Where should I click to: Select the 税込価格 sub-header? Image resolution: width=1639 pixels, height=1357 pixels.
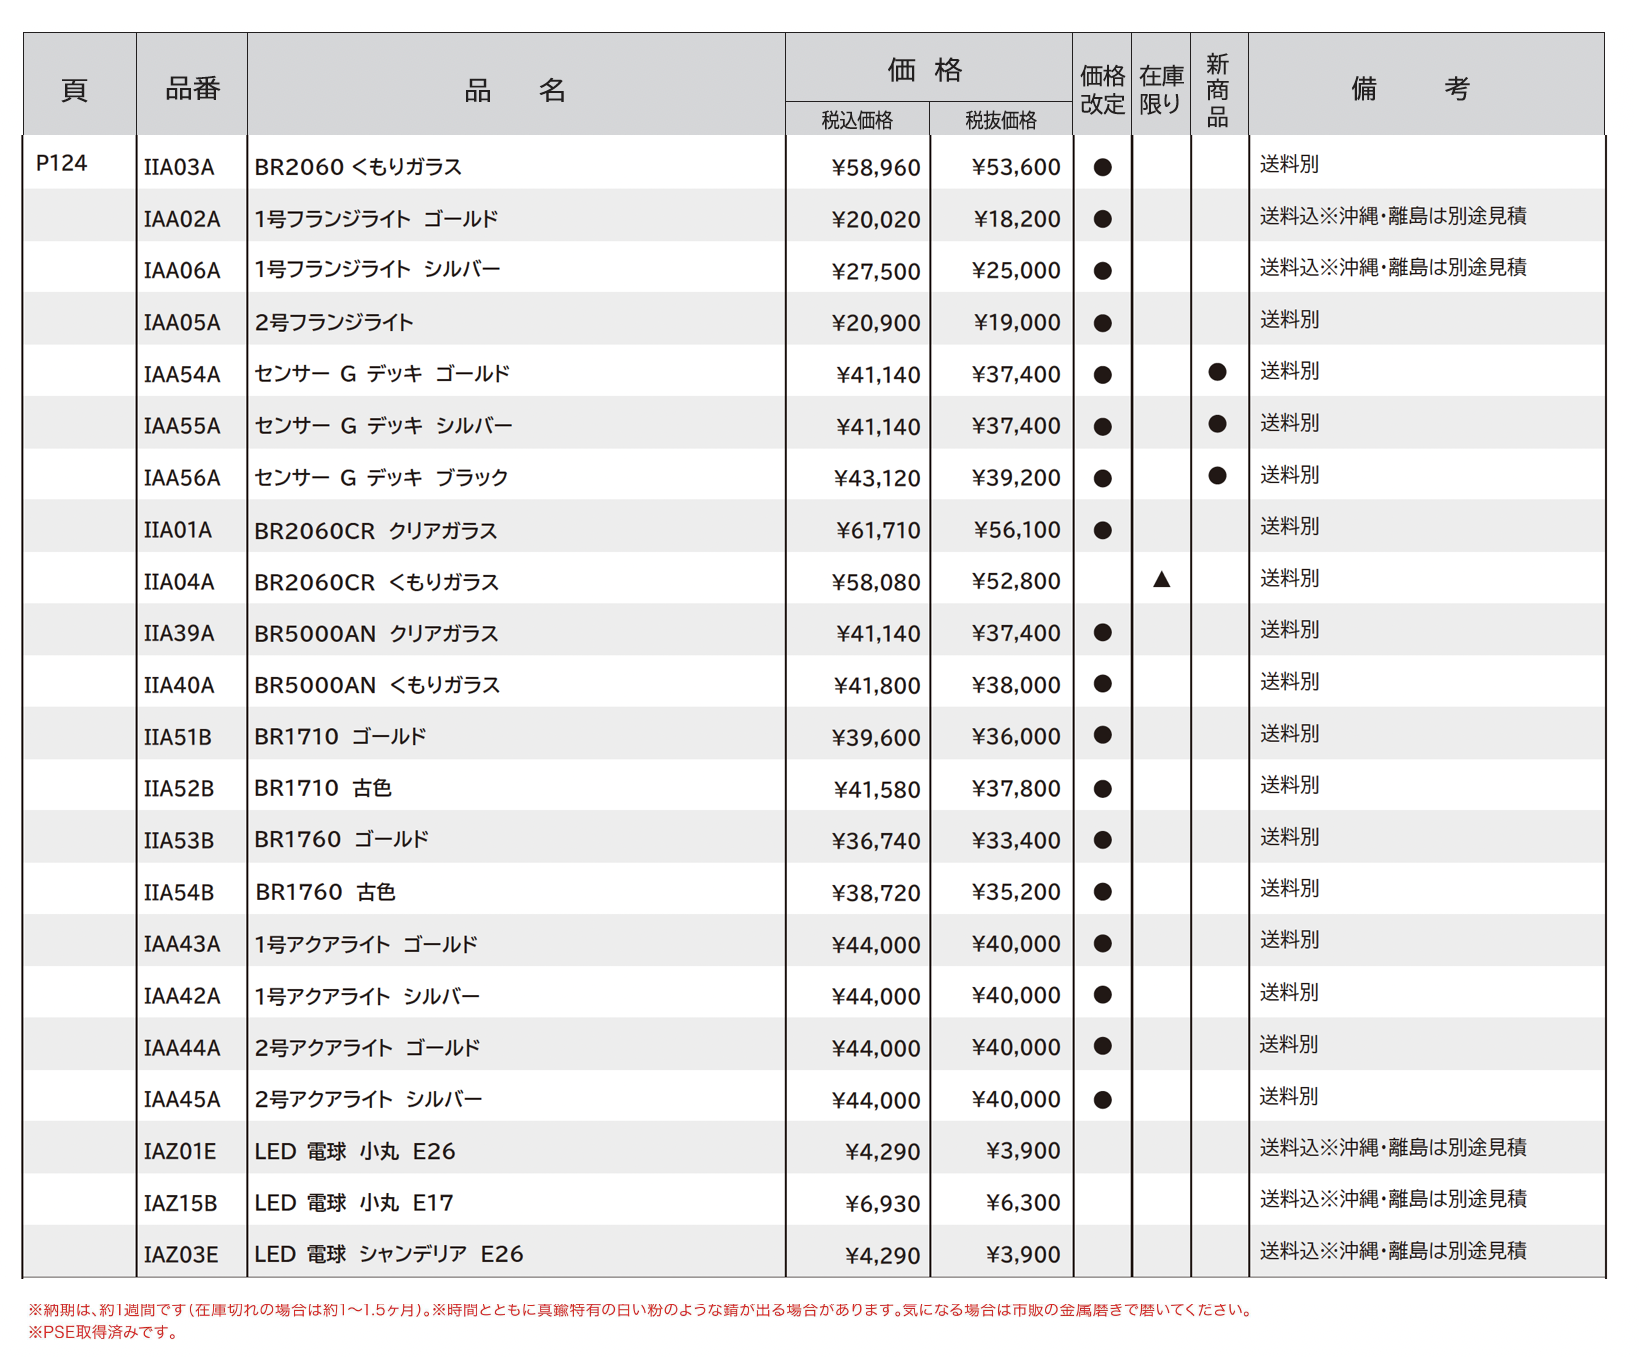857,120
